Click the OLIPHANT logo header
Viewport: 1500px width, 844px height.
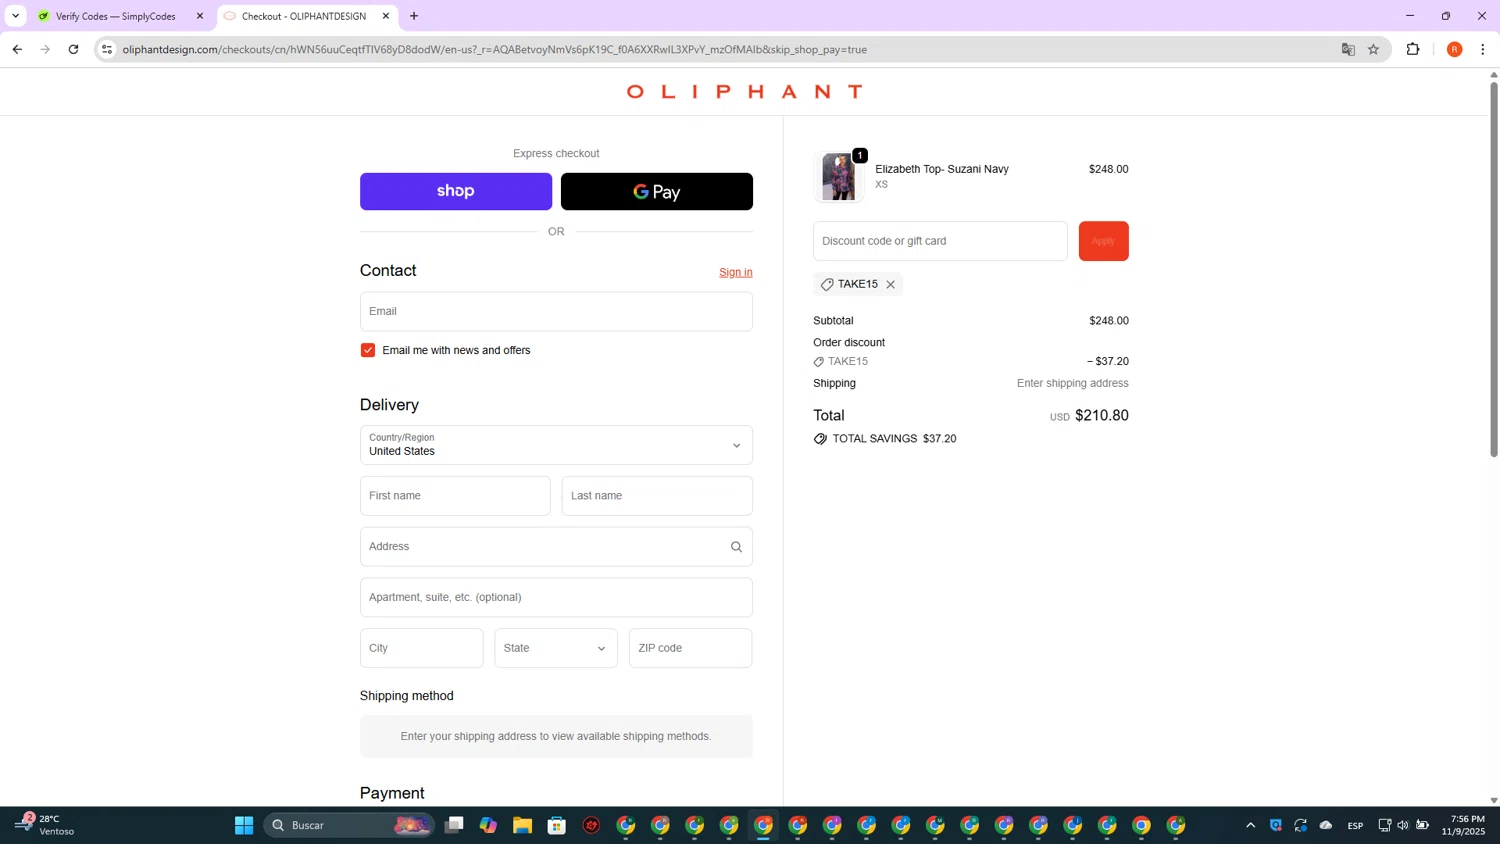click(745, 92)
